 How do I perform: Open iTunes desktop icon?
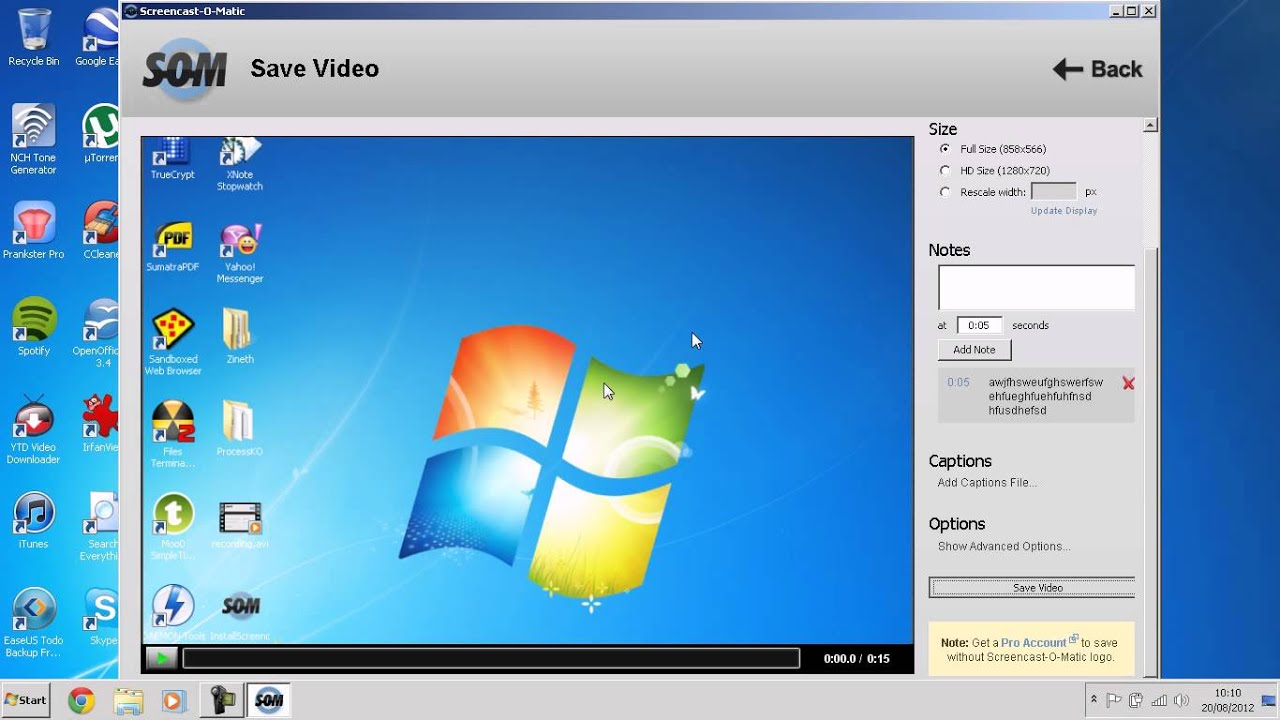tap(33, 520)
